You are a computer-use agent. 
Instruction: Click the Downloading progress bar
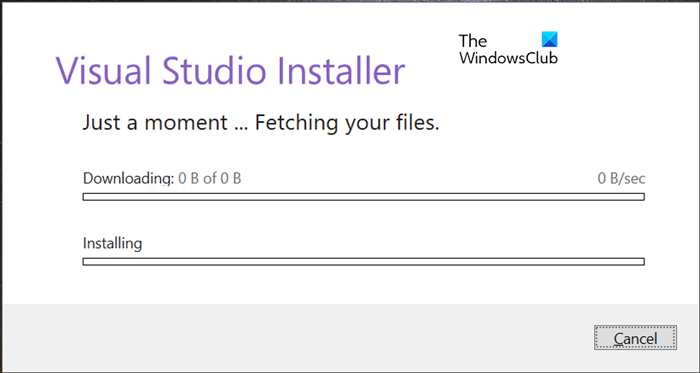[363, 197]
